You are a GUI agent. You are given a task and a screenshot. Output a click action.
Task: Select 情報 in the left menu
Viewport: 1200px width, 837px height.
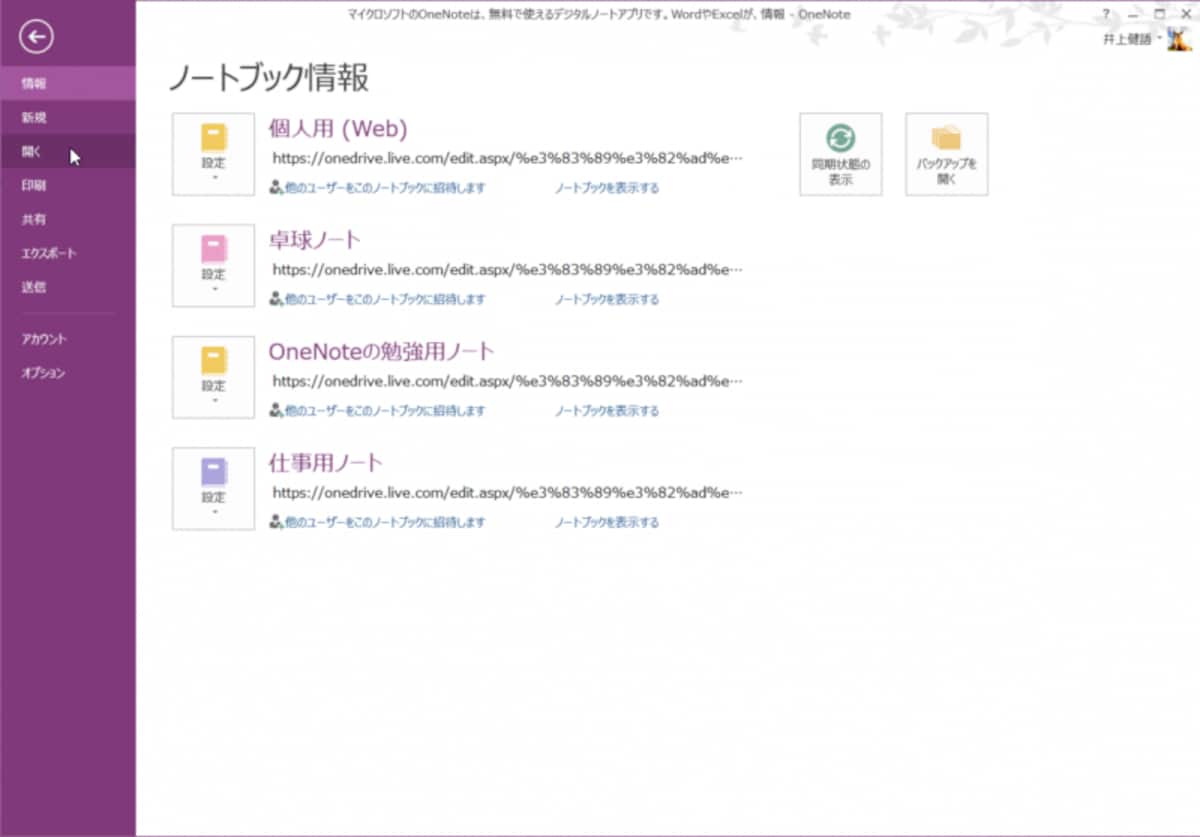[68, 83]
